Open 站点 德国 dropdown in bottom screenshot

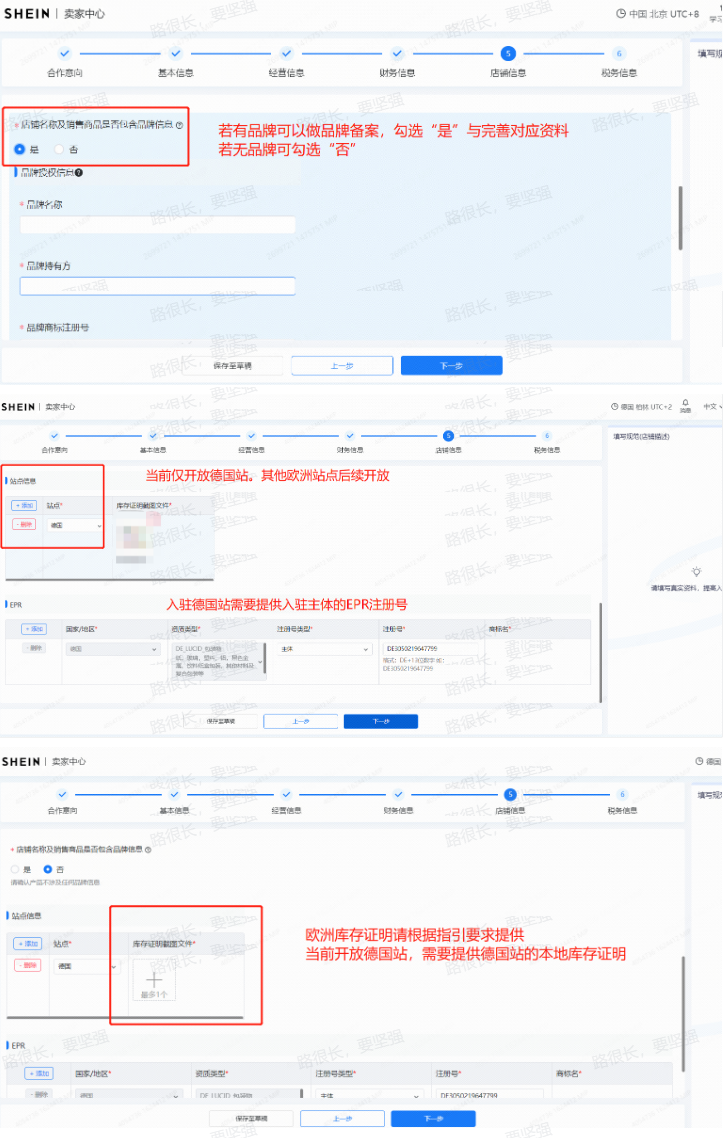[86, 966]
